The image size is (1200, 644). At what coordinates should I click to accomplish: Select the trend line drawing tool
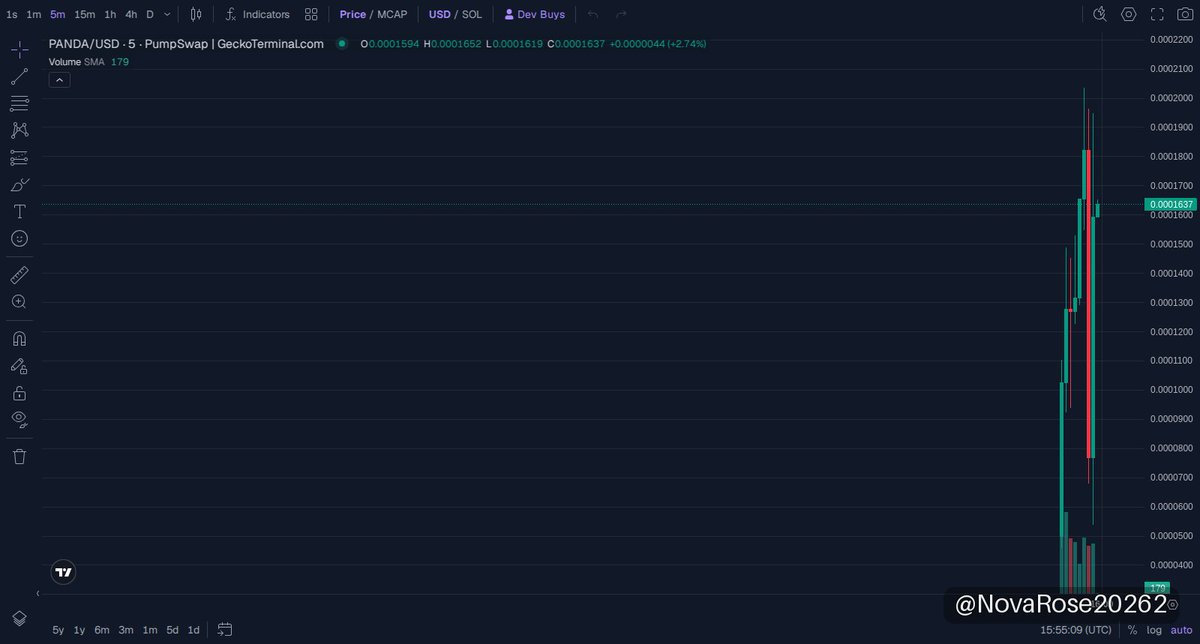click(20, 77)
